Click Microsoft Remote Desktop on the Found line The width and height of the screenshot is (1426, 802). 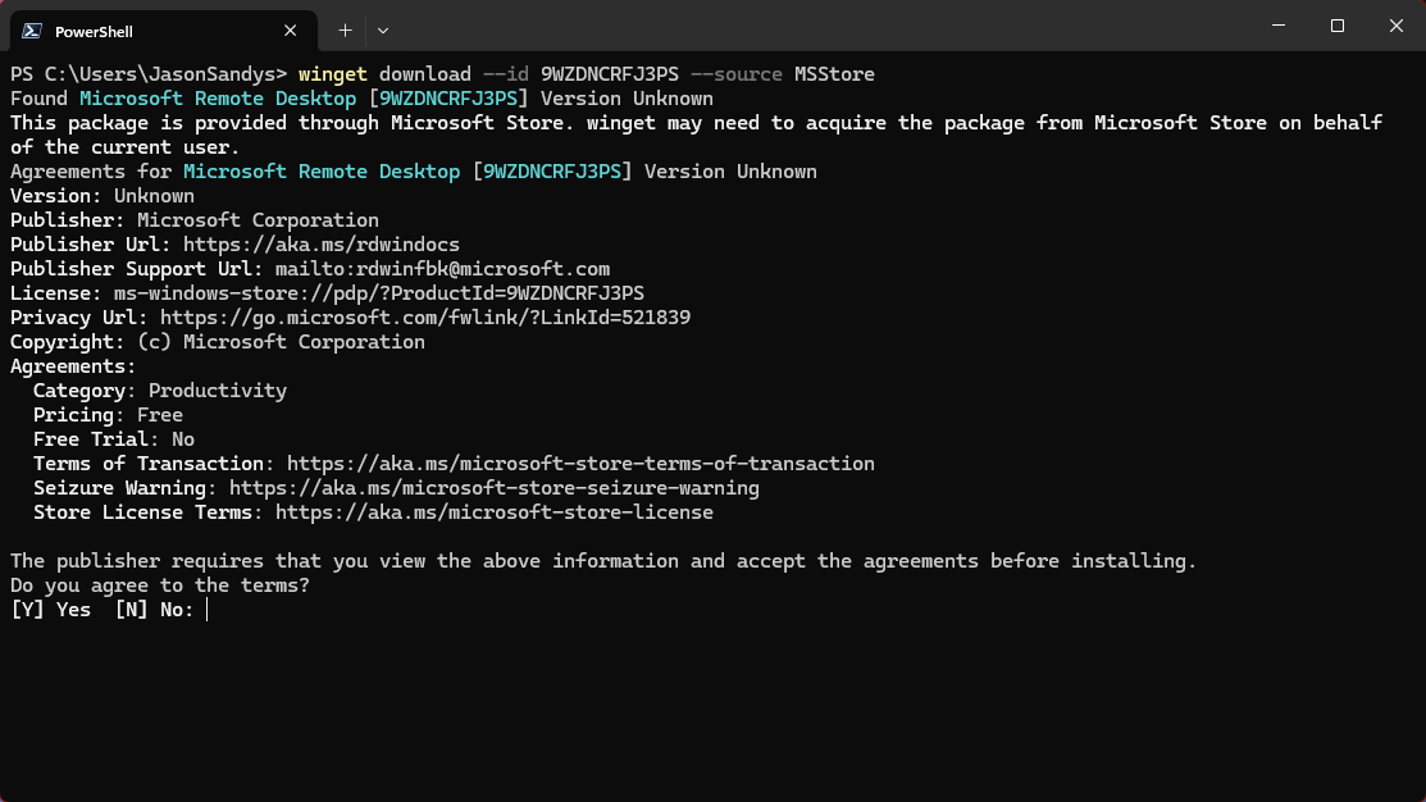217,99
